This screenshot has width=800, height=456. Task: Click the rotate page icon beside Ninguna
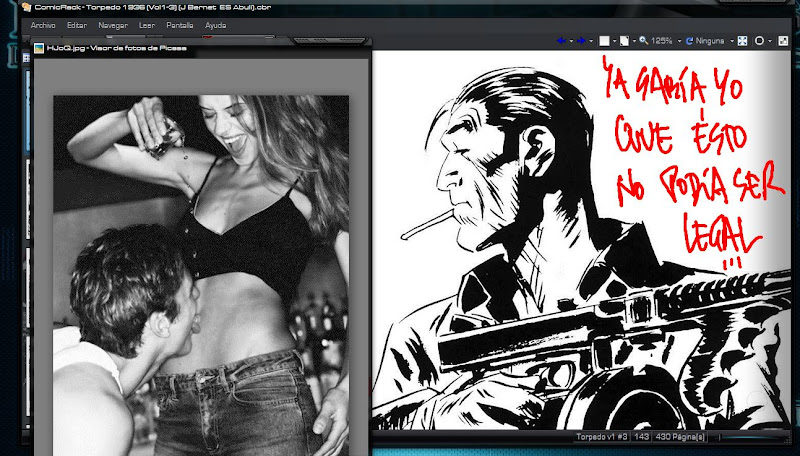[x=689, y=41]
